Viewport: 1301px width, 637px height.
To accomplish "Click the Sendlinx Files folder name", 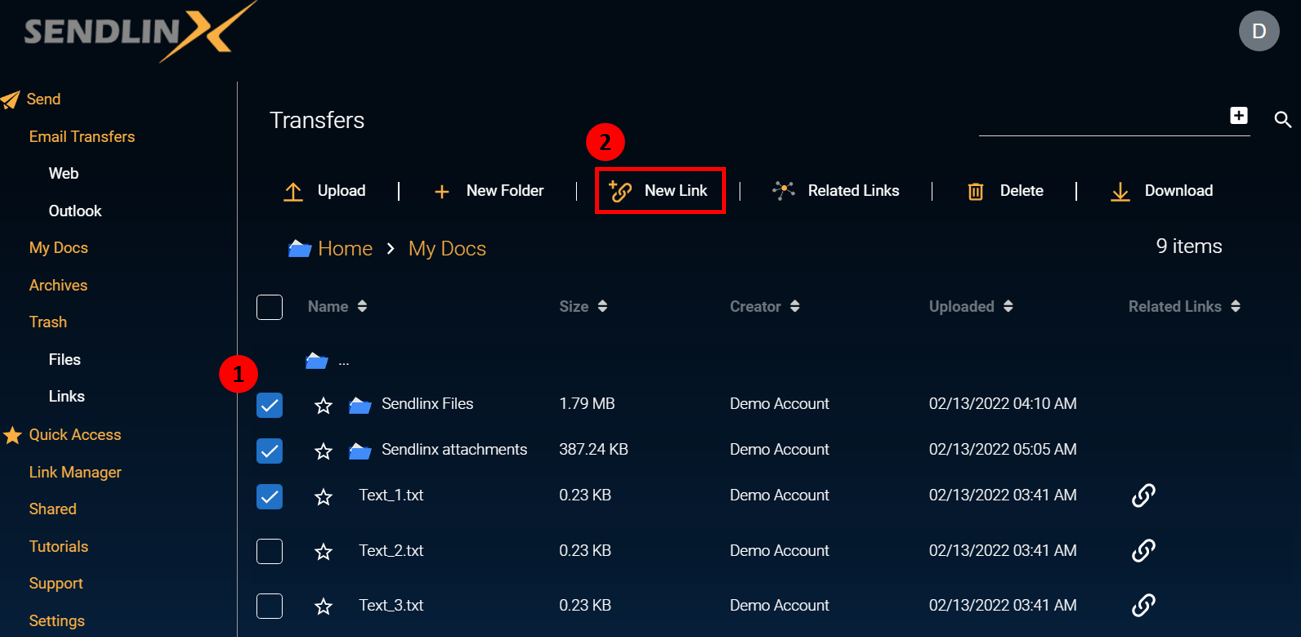I will pyautogui.click(x=427, y=404).
